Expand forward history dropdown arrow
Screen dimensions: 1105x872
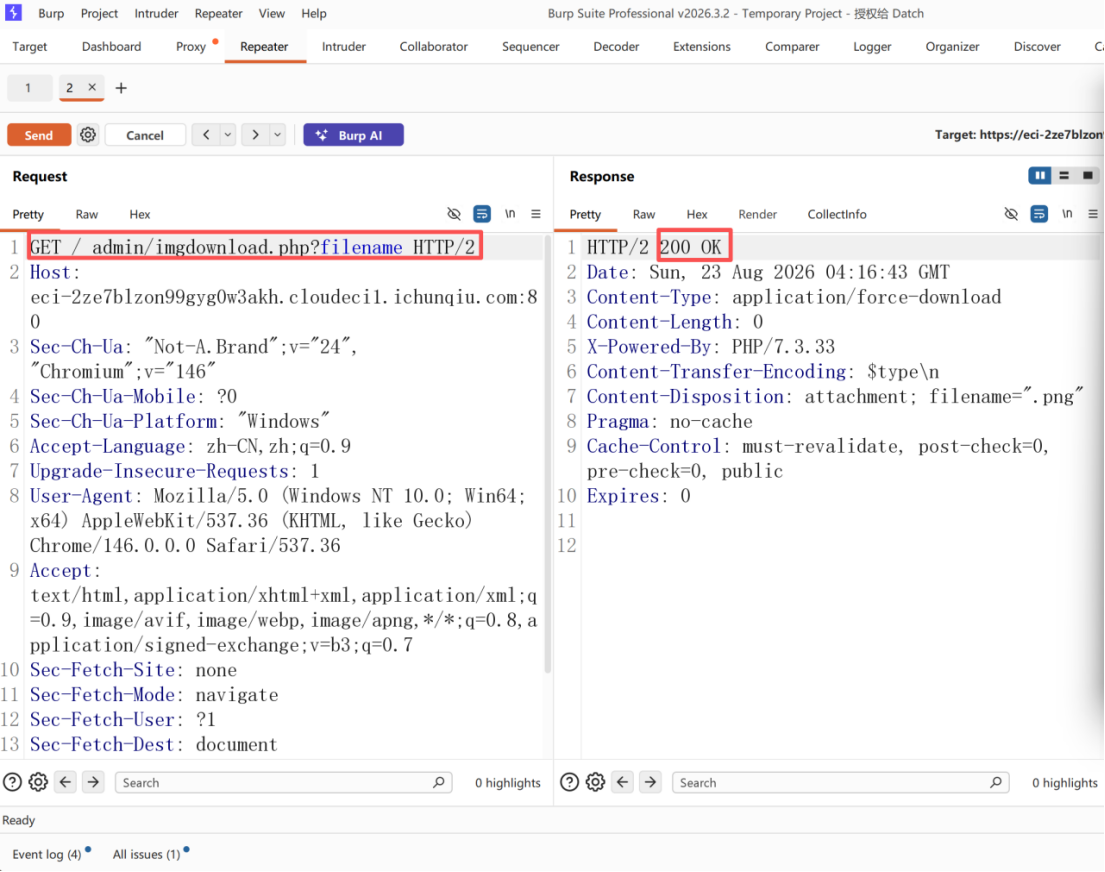point(278,135)
